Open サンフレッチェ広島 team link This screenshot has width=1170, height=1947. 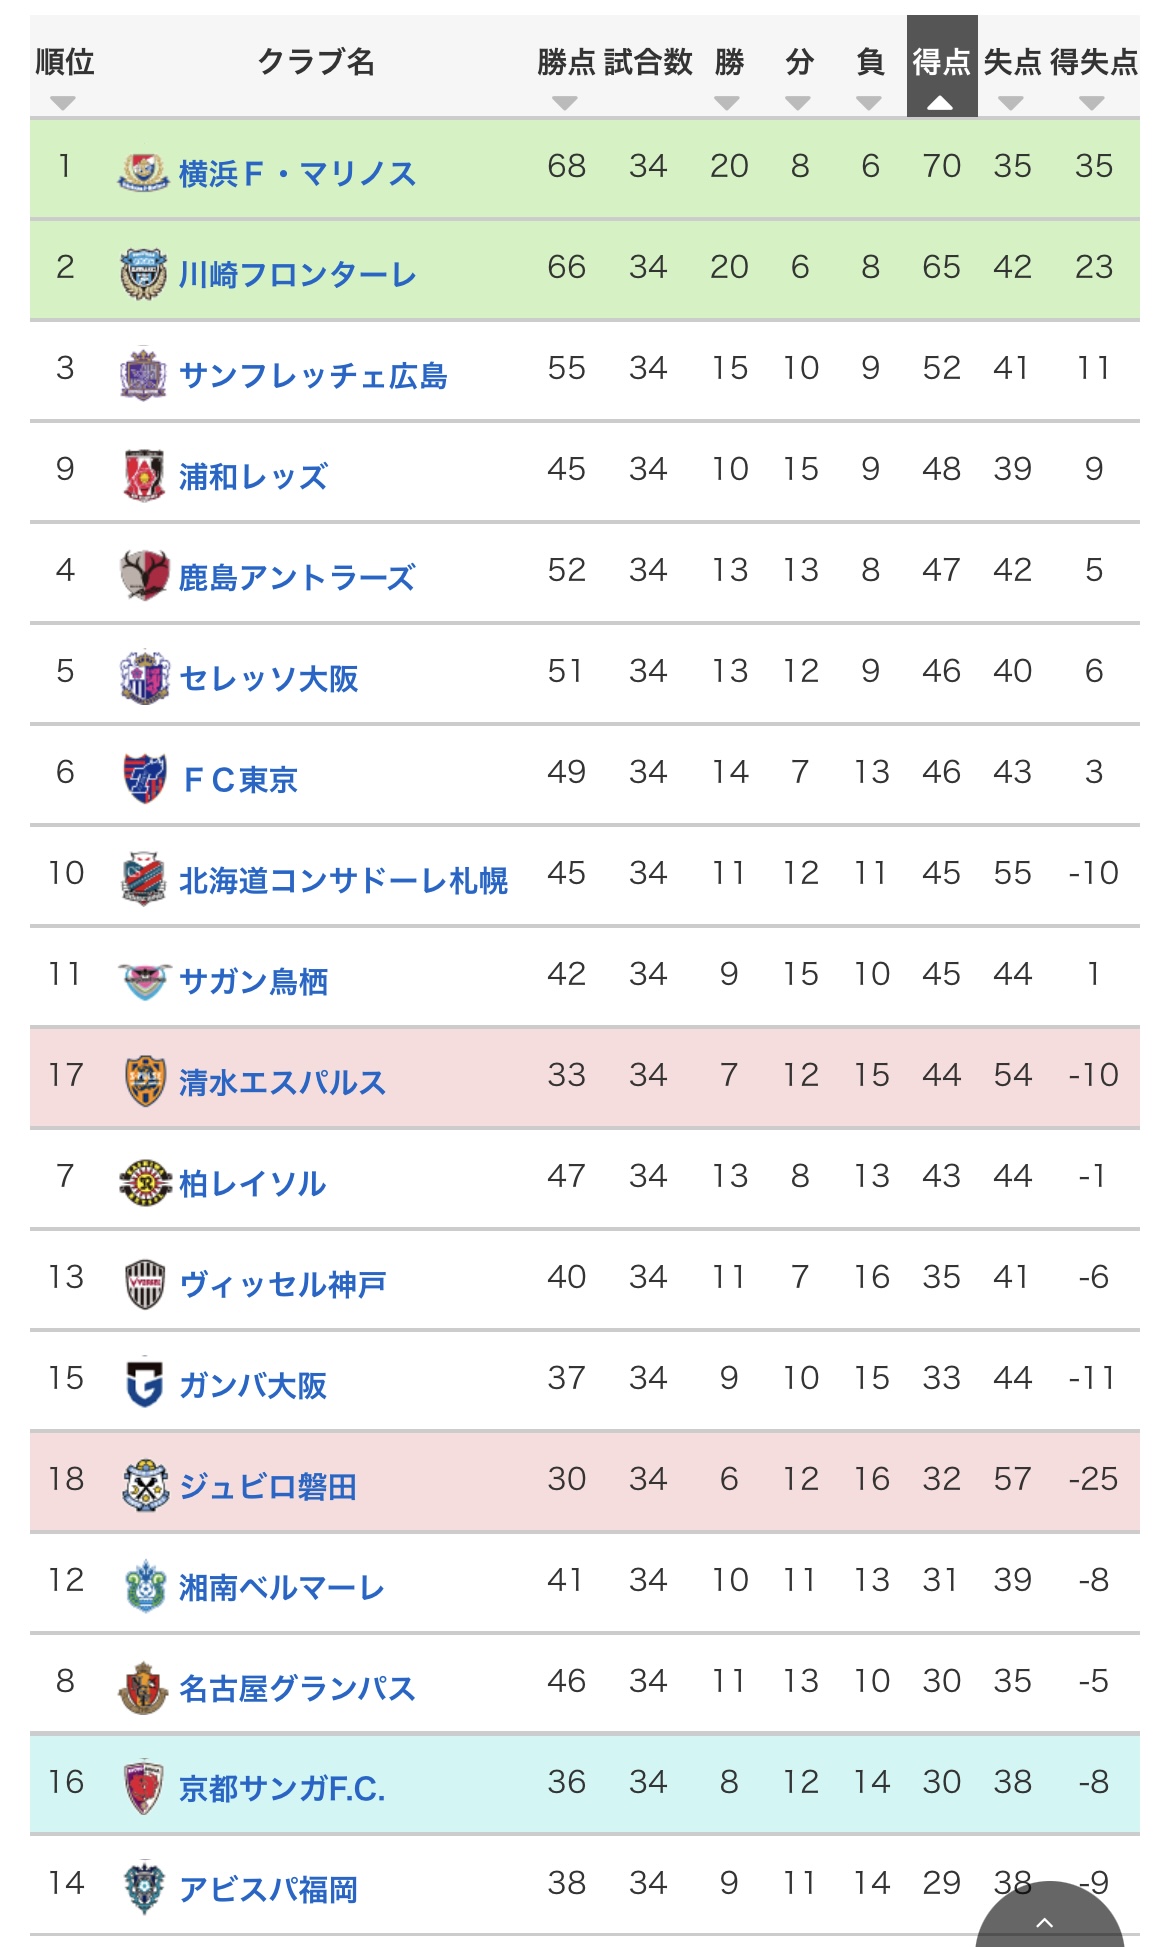tap(312, 376)
